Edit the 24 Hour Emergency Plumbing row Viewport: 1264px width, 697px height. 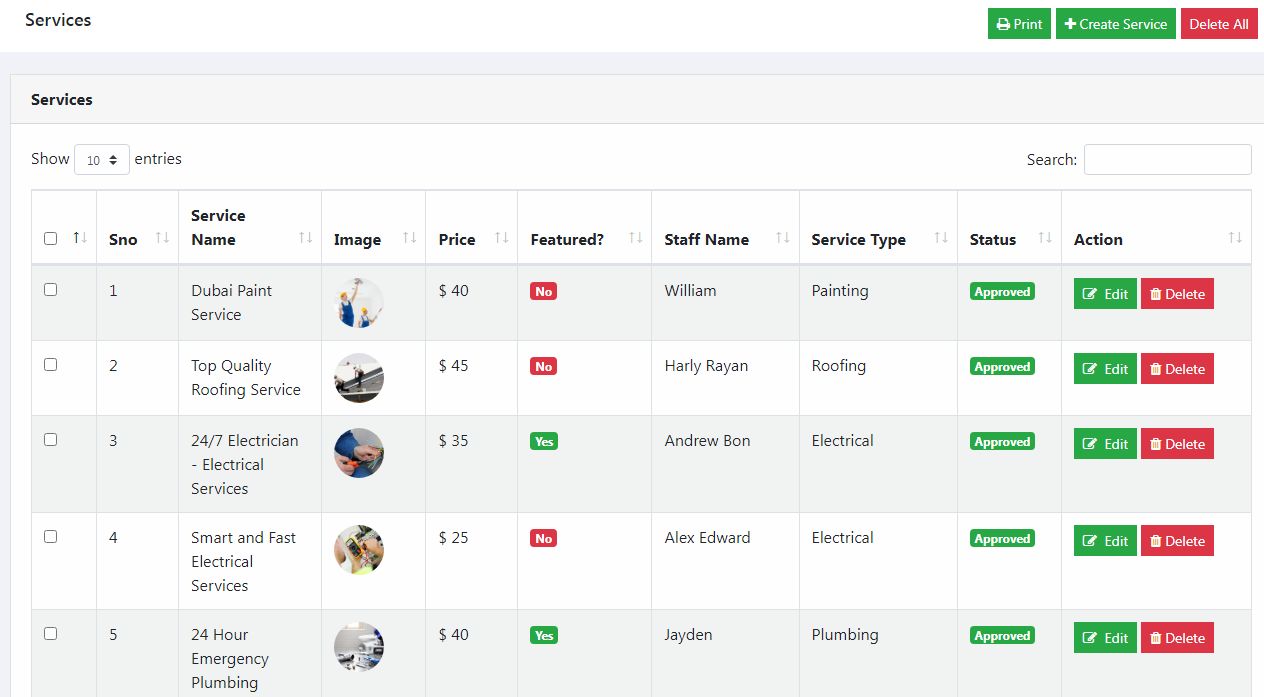tap(1105, 638)
